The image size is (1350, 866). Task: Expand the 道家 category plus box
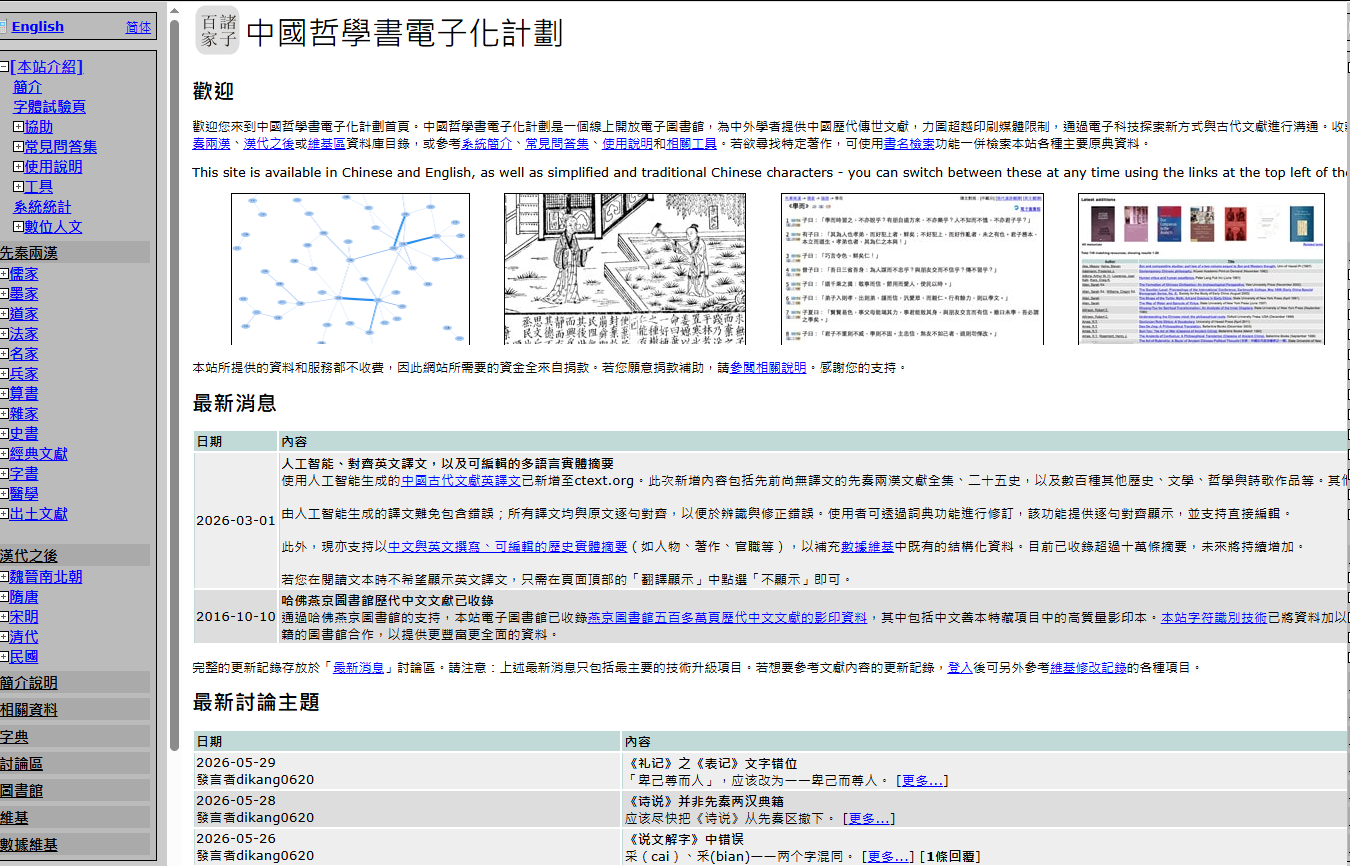[4, 314]
